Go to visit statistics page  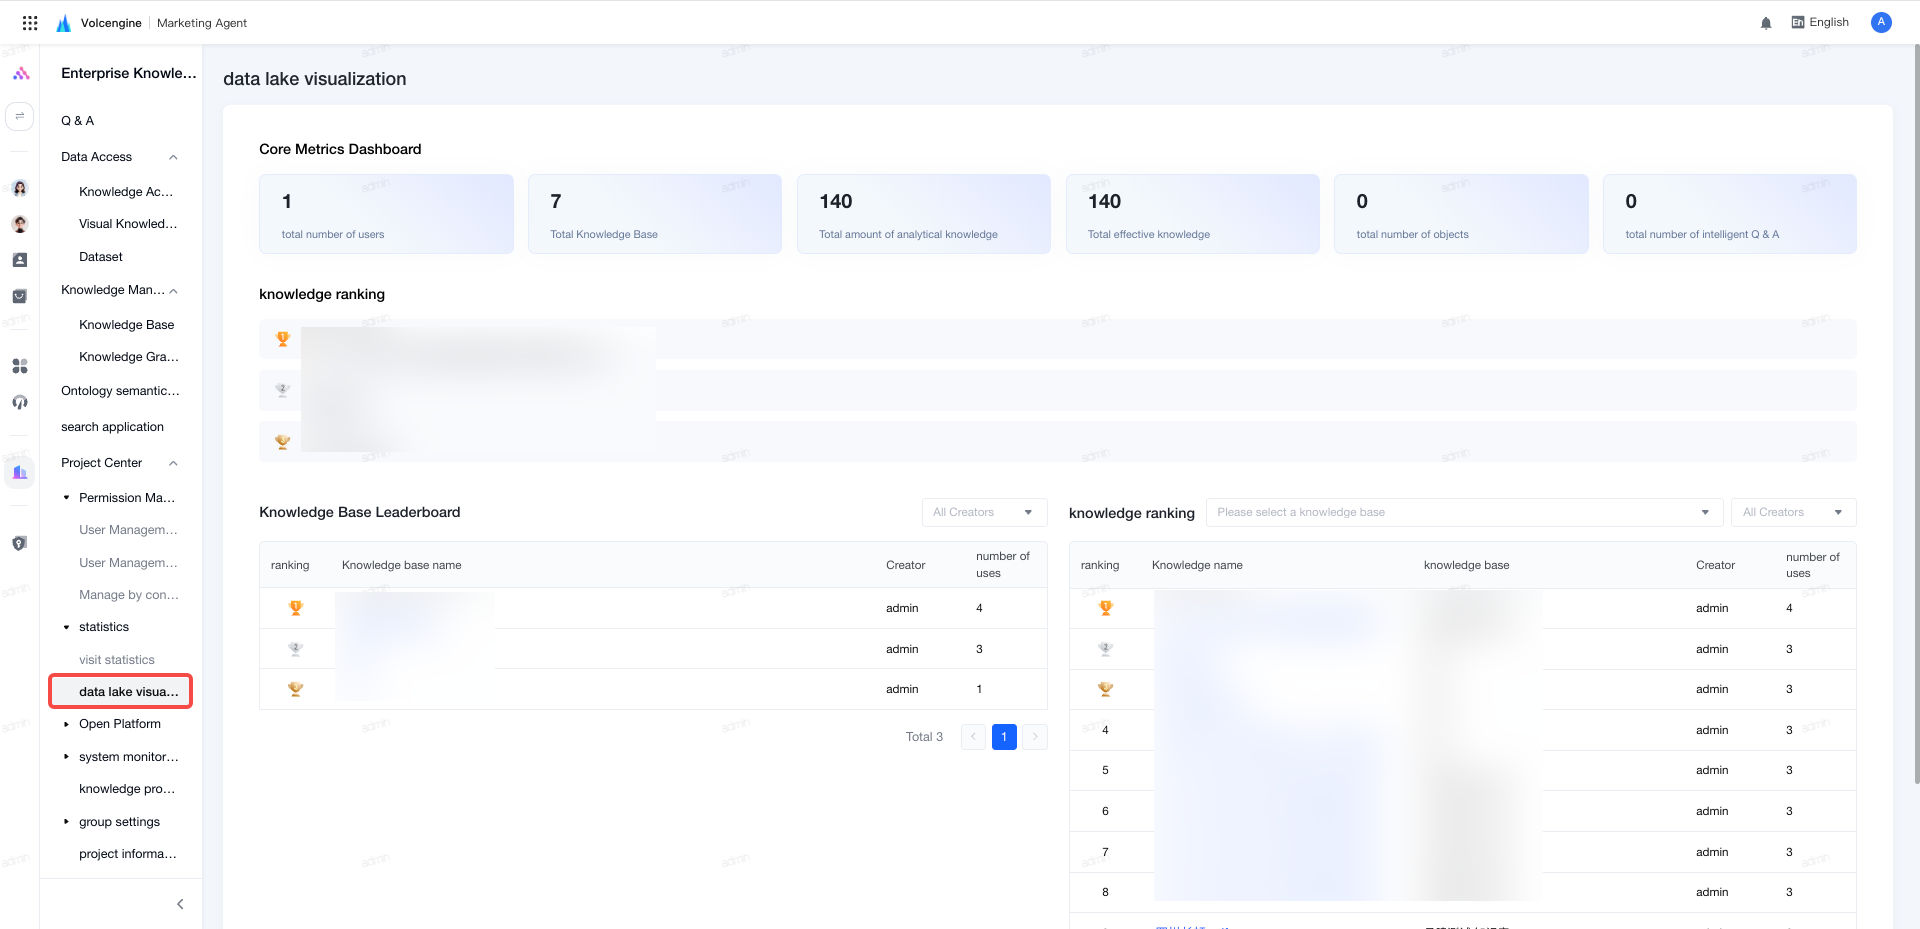(x=117, y=660)
